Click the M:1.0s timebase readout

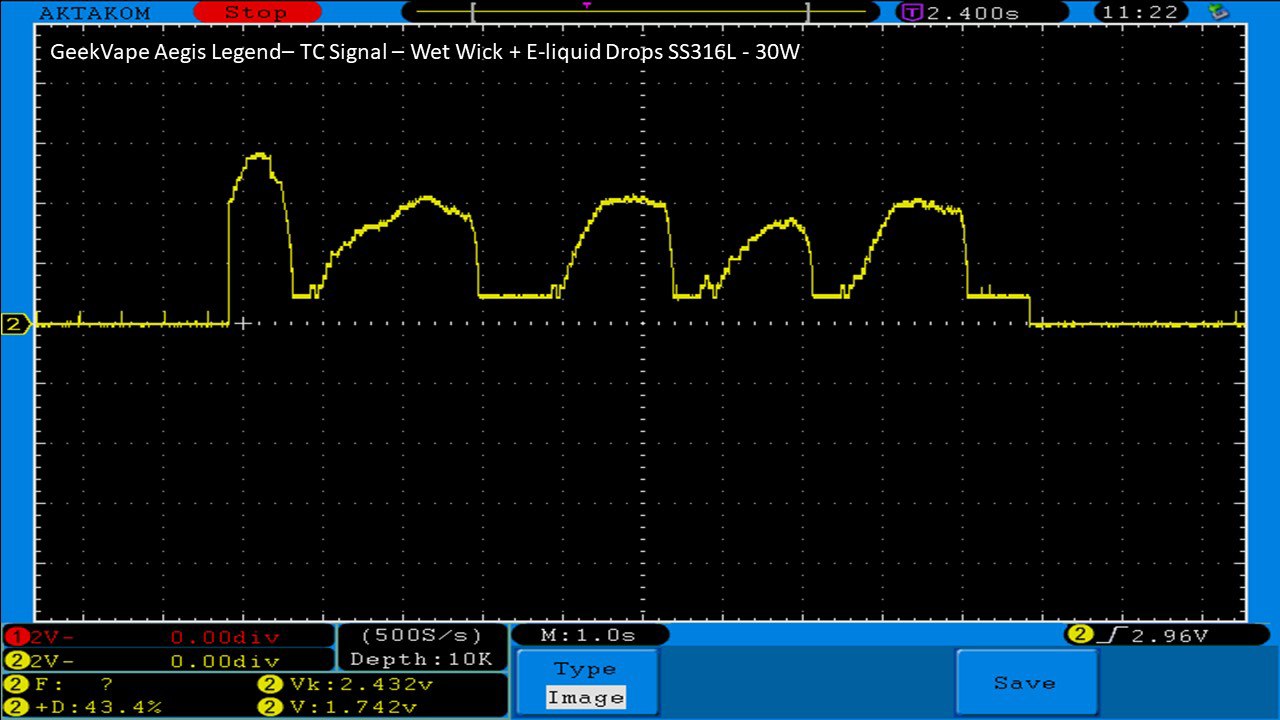point(589,635)
